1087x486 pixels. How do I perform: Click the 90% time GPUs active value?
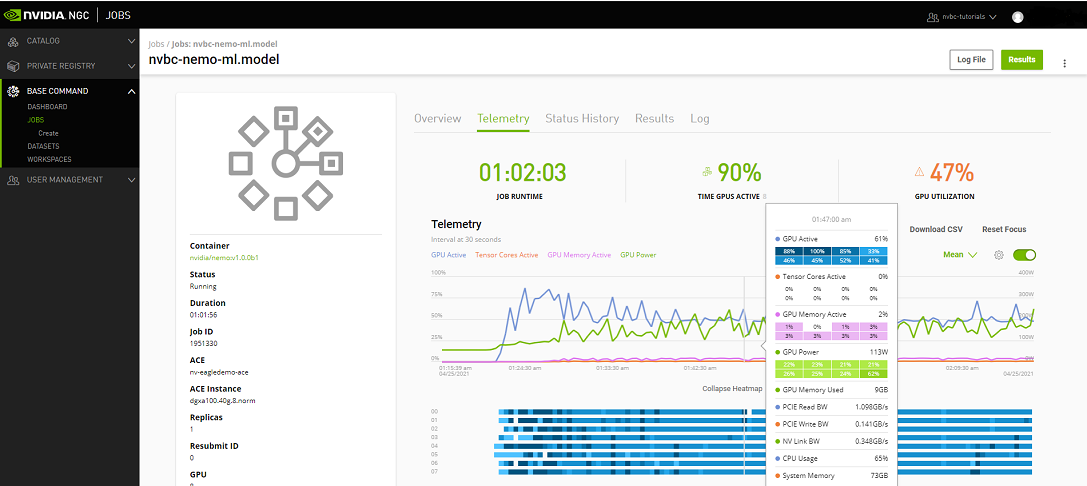[x=739, y=173]
